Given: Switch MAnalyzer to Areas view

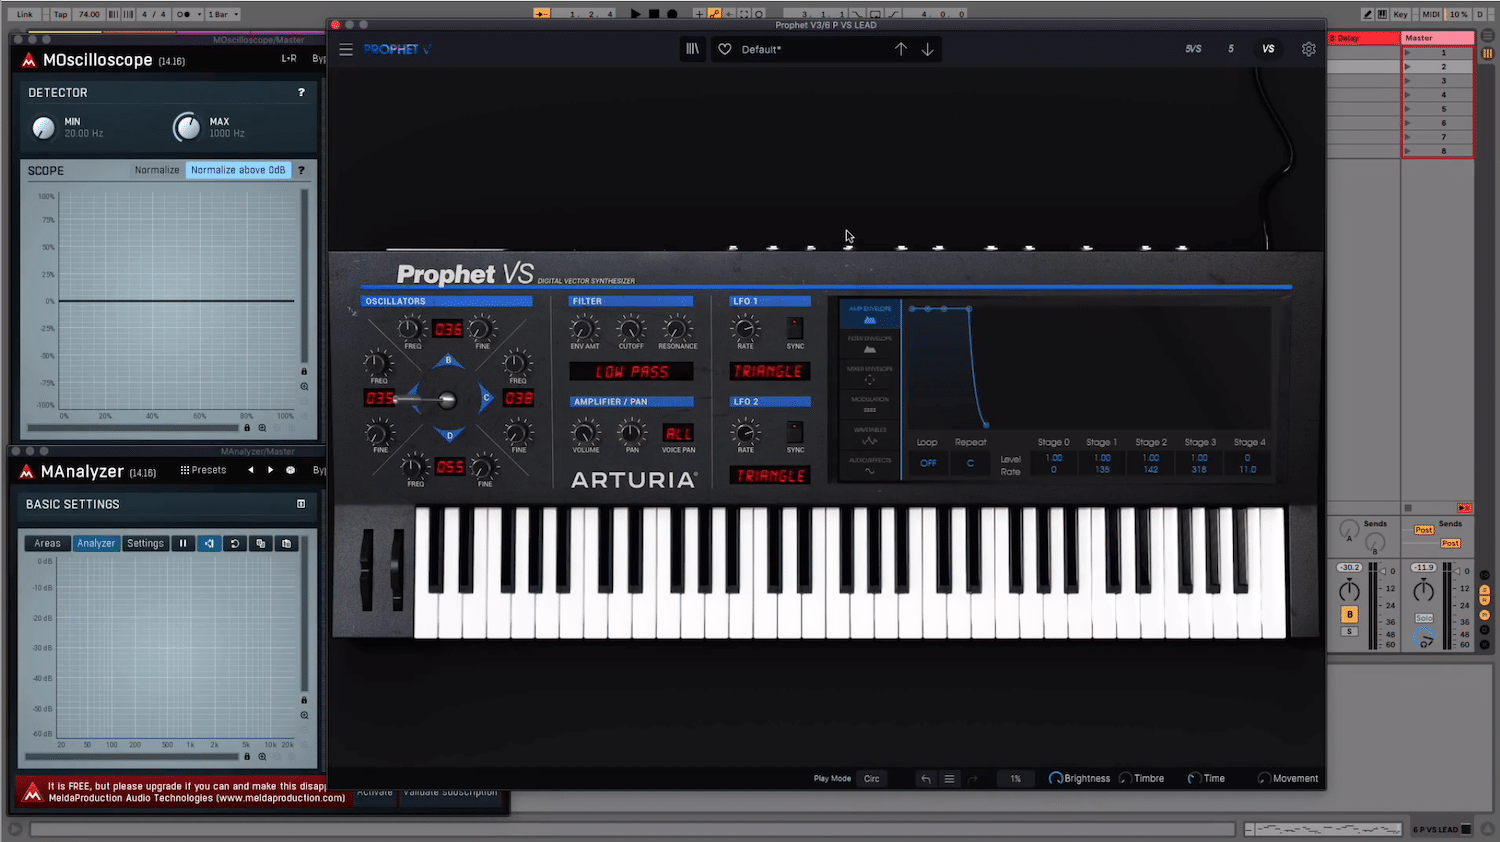Looking at the screenshot, I should pos(47,543).
